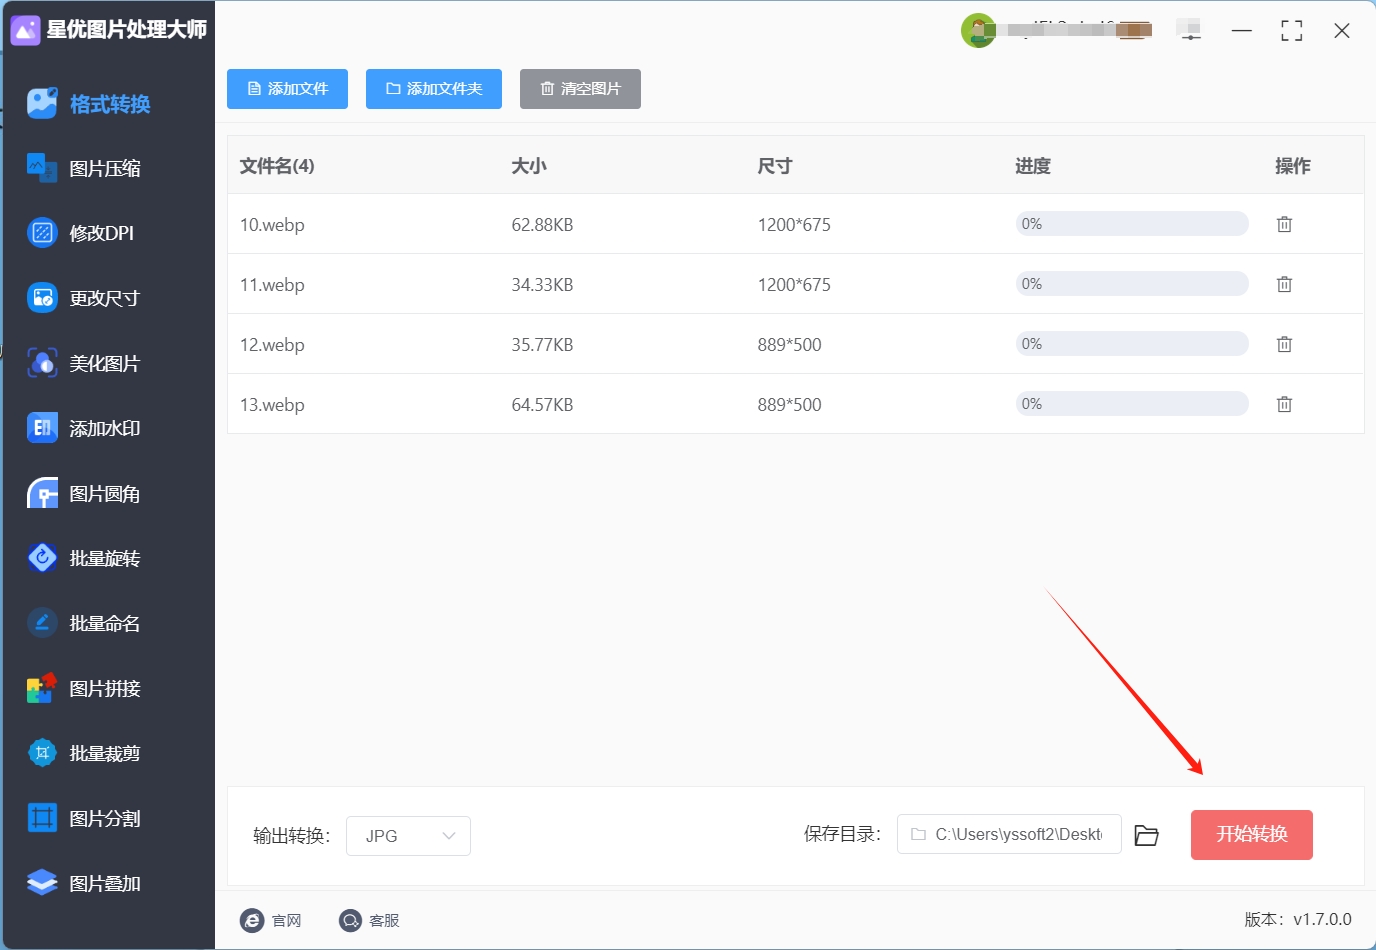Click the 图片拼接 puzzle icon
This screenshot has width=1376, height=950.
point(42,688)
